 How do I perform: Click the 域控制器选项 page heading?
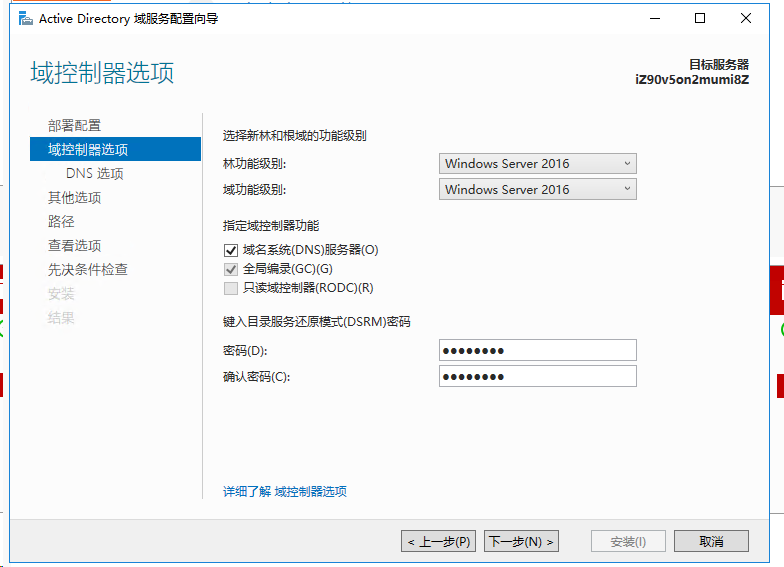pyautogui.click(x=102, y=73)
